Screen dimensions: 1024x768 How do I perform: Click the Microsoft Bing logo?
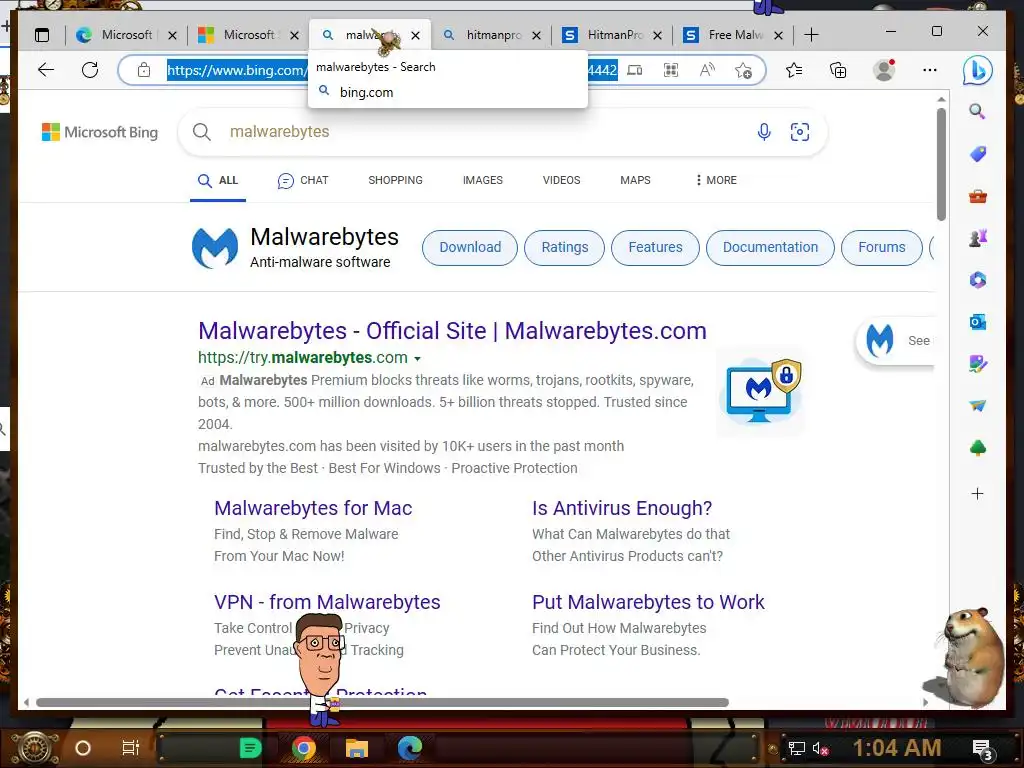100,133
